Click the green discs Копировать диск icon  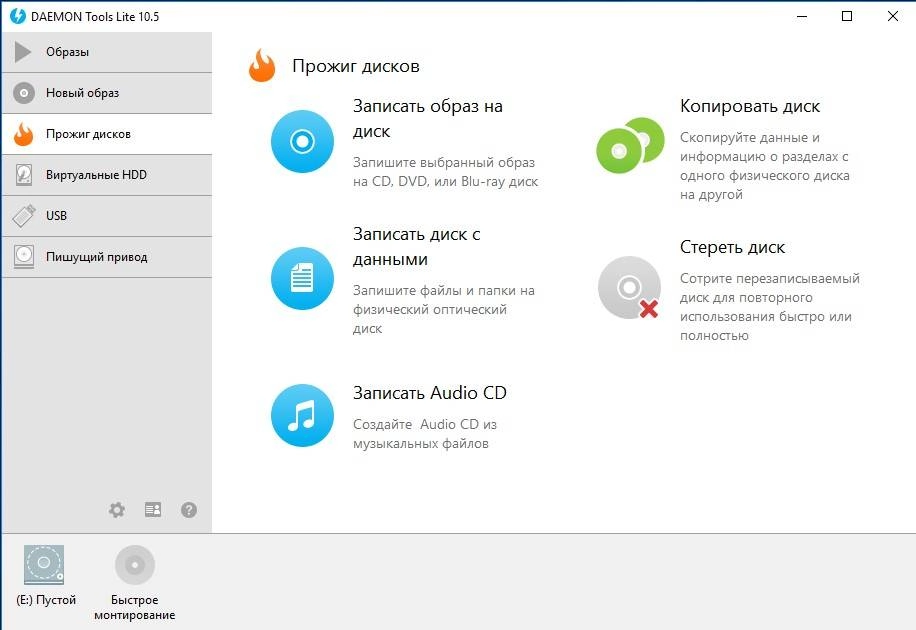pyautogui.click(x=630, y=145)
